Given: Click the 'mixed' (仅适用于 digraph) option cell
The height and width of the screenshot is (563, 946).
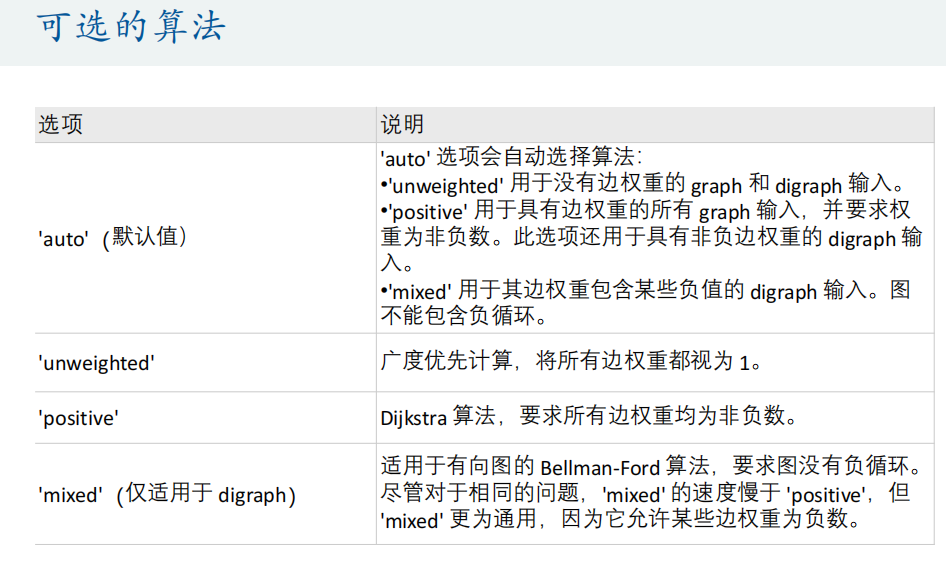Looking at the screenshot, I should tap(168, 494).
